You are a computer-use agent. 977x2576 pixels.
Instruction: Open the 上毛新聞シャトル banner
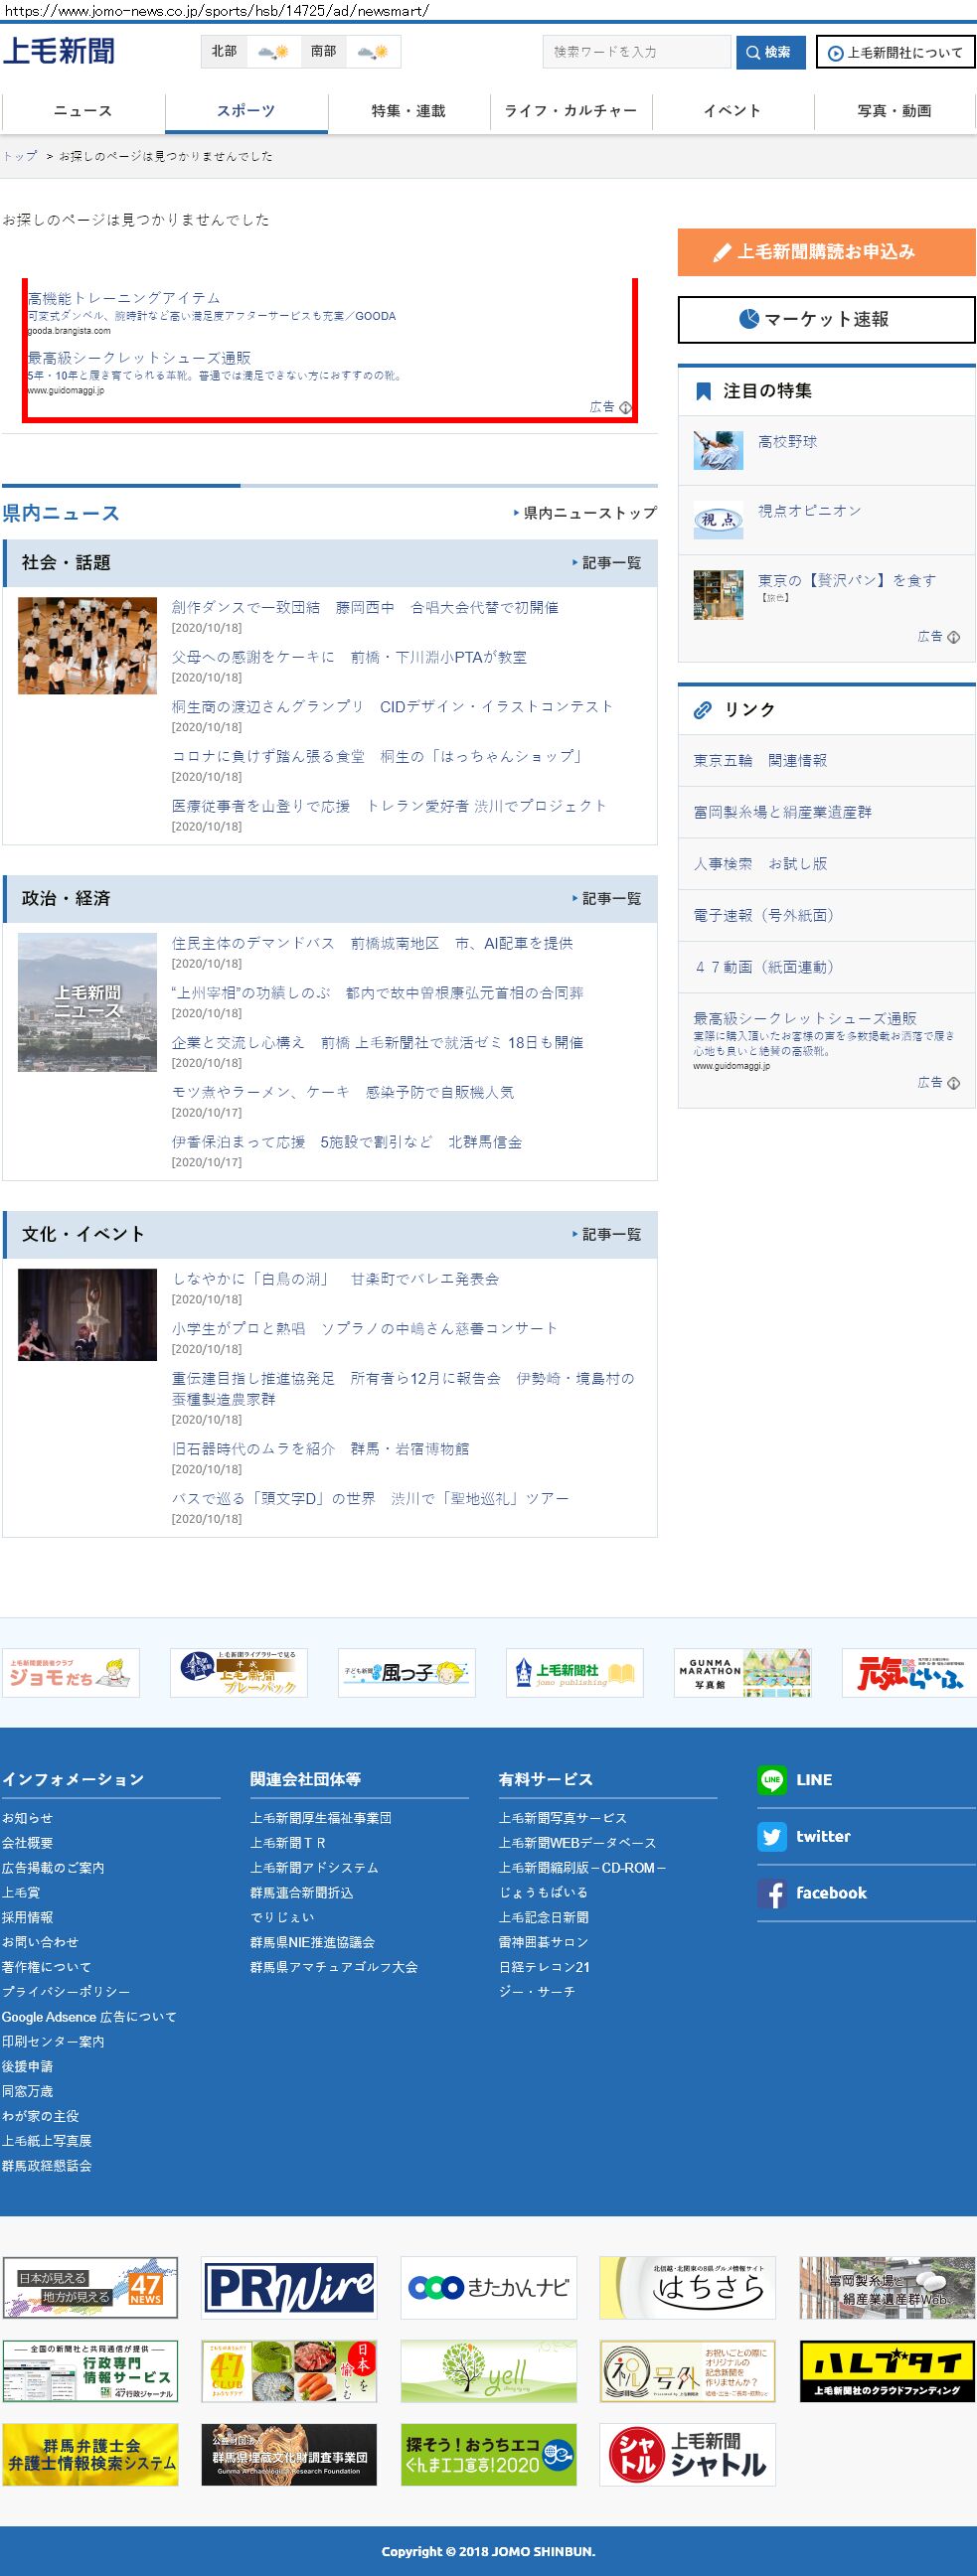coord(687,2454)
